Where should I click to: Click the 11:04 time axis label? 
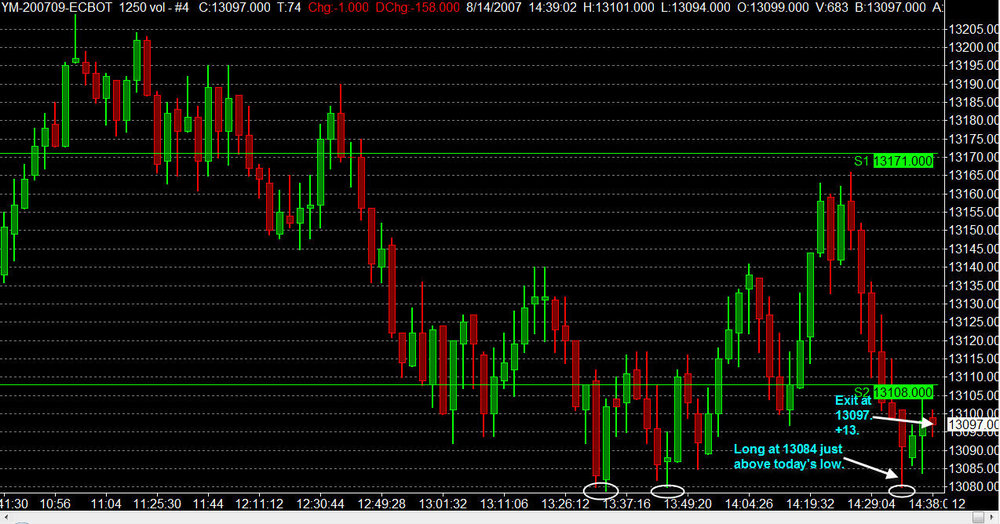pos(106,504)
